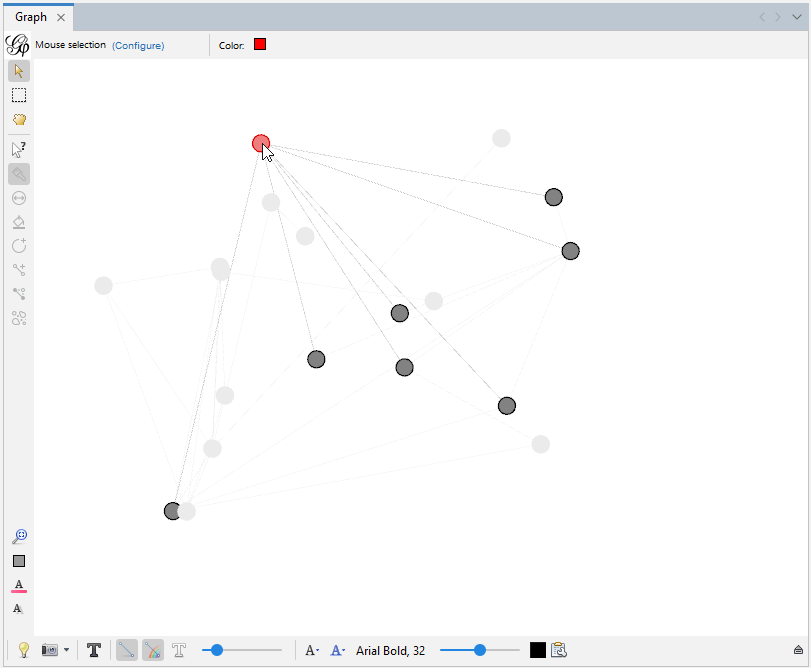Decrease font size with the A- button
Viewport: 811px width, 668px height.
click(x=311, y=650)
